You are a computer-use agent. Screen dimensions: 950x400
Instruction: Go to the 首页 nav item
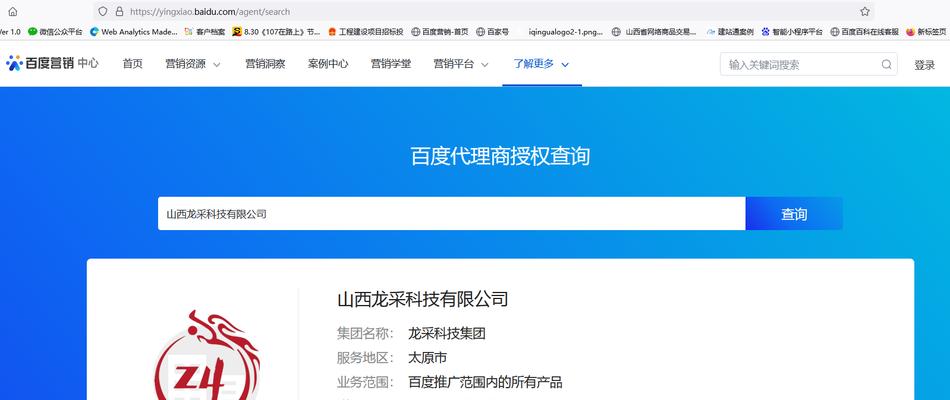pyautogui.click(x=133, y=64)
